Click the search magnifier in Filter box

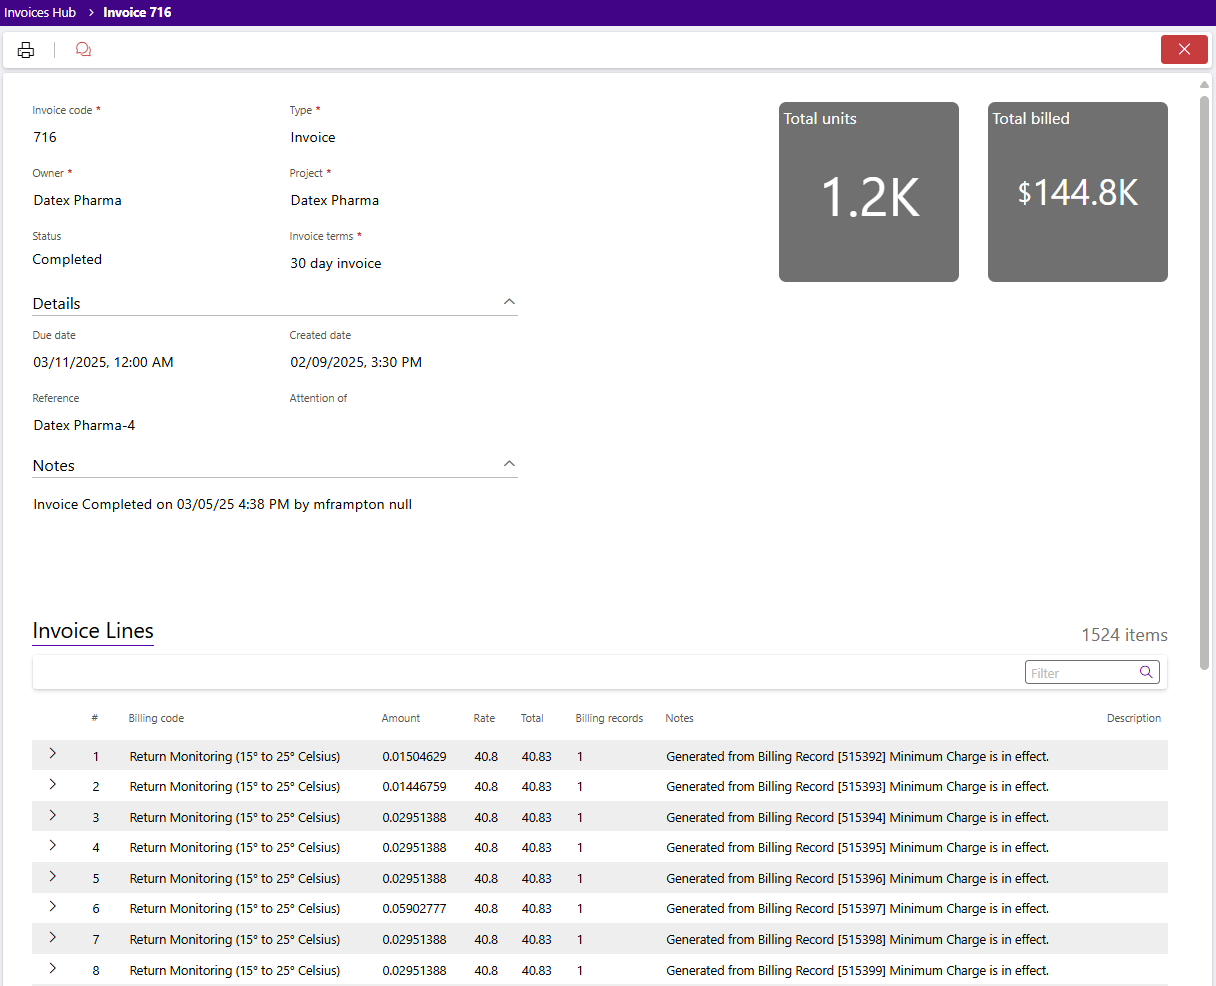point(1146,673)
